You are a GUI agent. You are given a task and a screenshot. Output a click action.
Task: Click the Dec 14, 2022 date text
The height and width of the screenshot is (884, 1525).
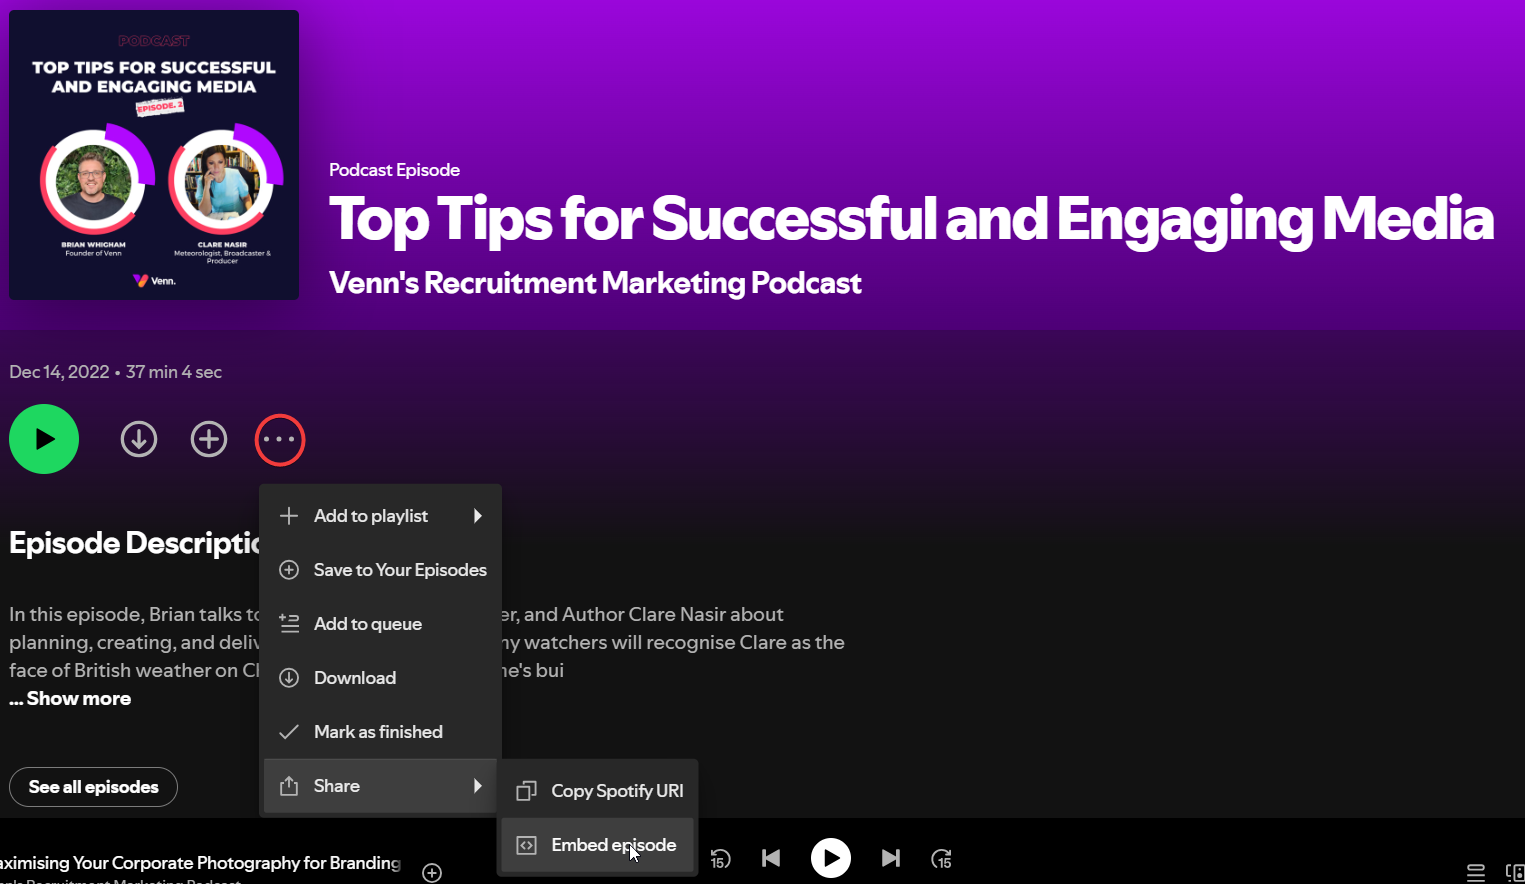59,372
